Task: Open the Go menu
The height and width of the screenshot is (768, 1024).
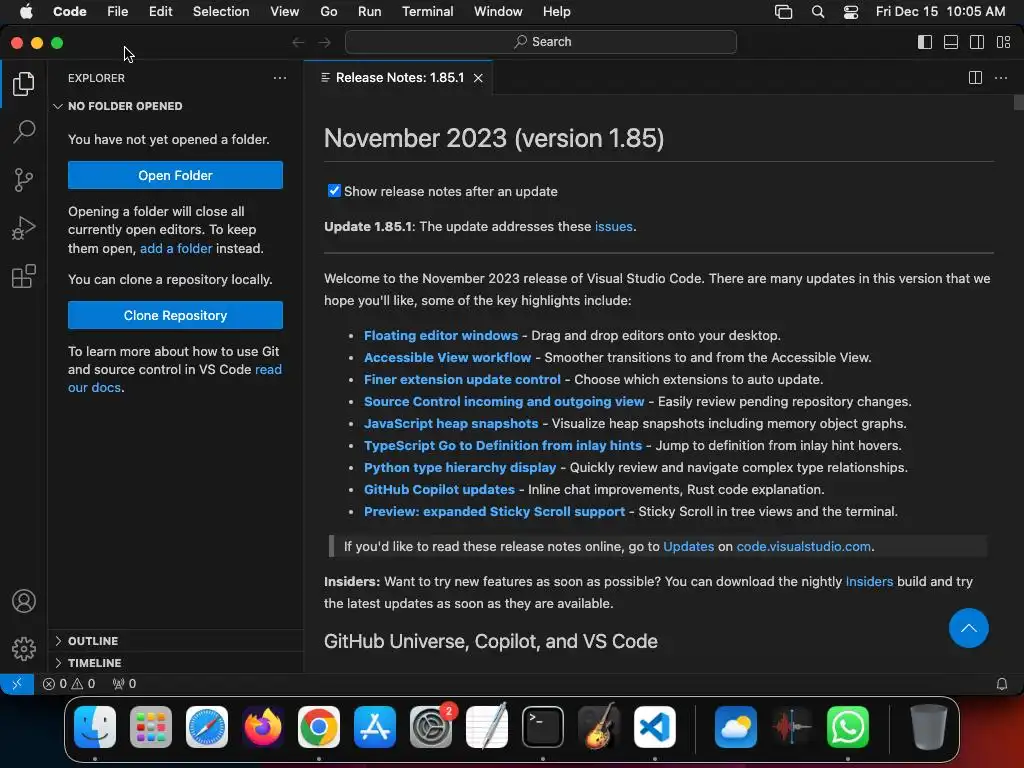Action: [x=328, y=12]
